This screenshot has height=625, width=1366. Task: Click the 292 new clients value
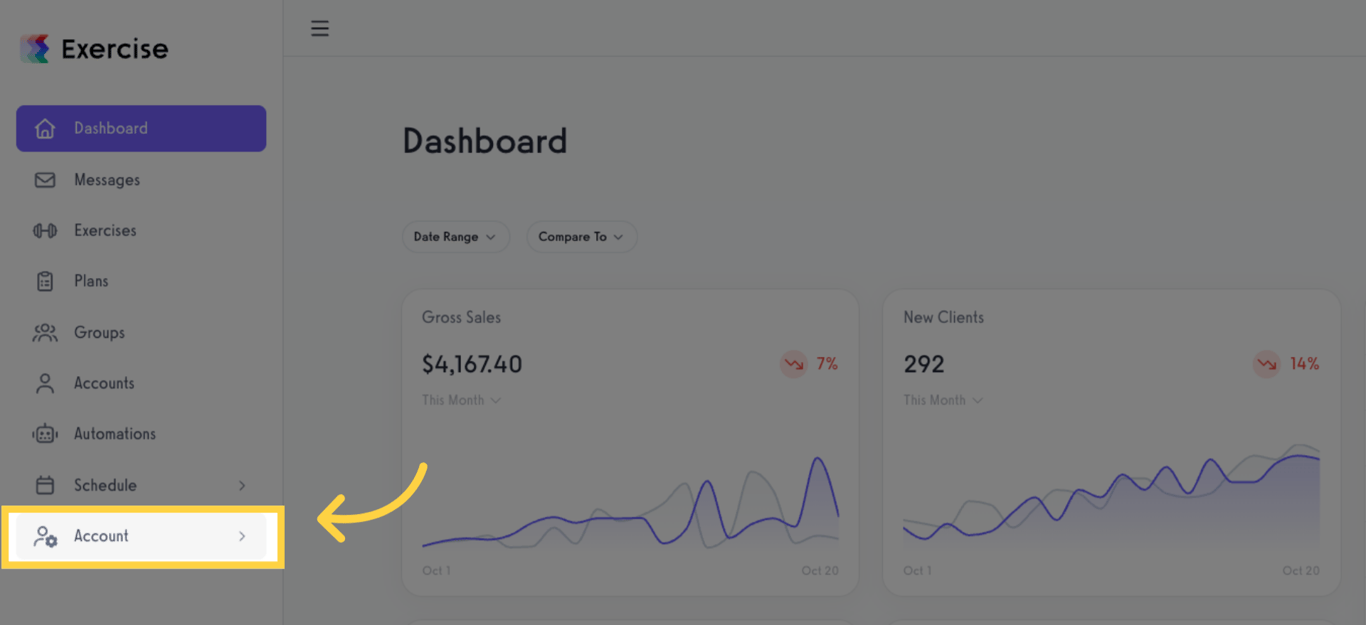924,364
